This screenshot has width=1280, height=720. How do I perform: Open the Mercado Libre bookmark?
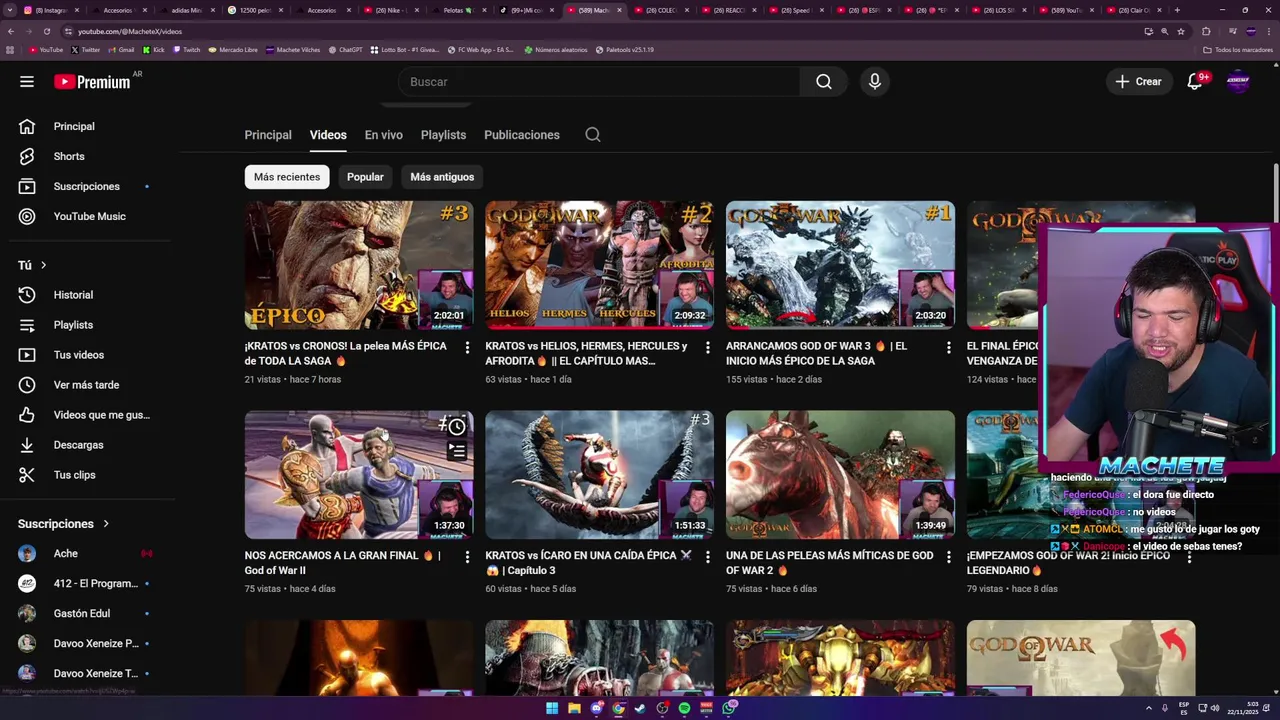(232, 49)
